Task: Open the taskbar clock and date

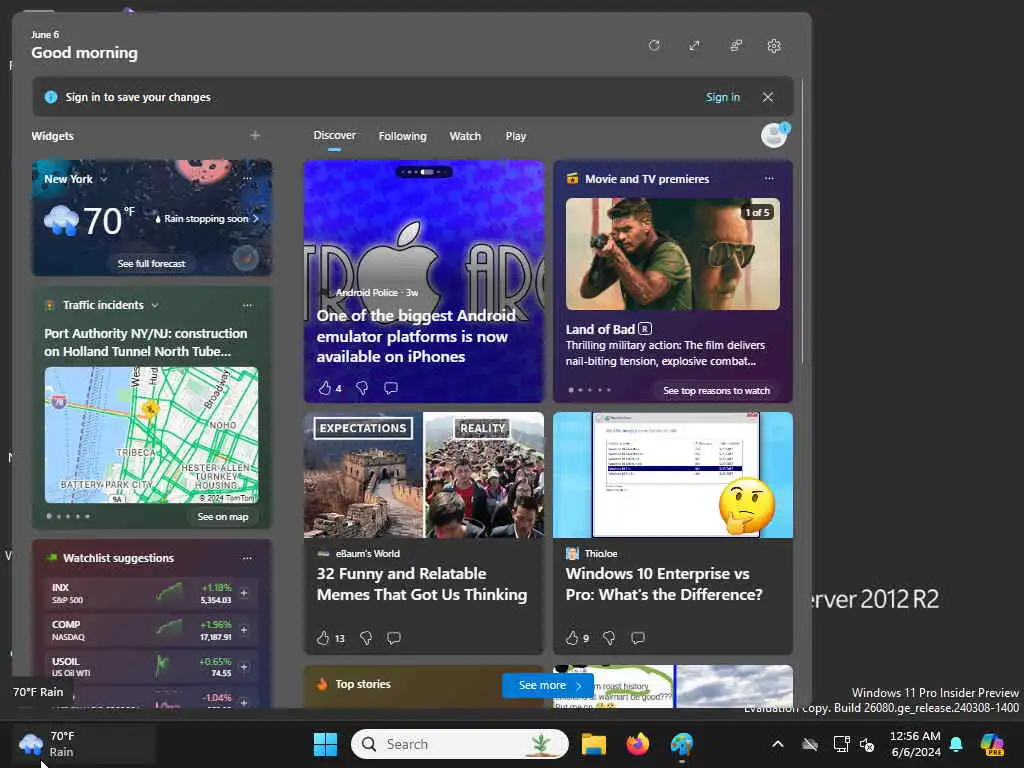Action: pos(916,744)
